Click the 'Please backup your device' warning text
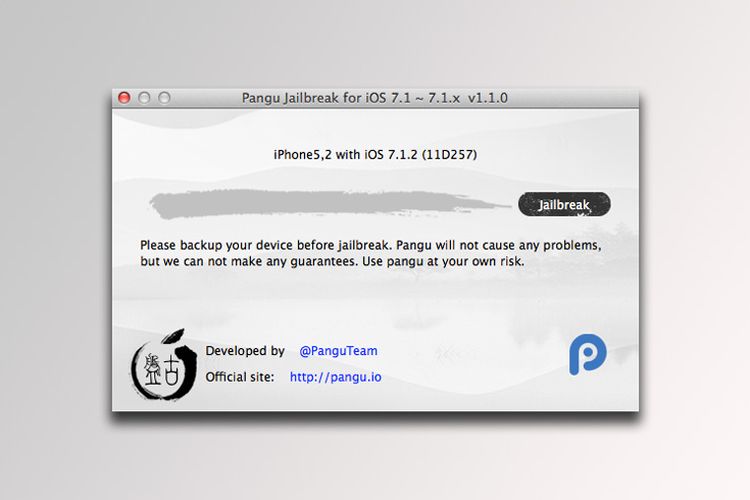Image resolution: width=750 pixels, height=500 pixels. click(x=371, y=253)
